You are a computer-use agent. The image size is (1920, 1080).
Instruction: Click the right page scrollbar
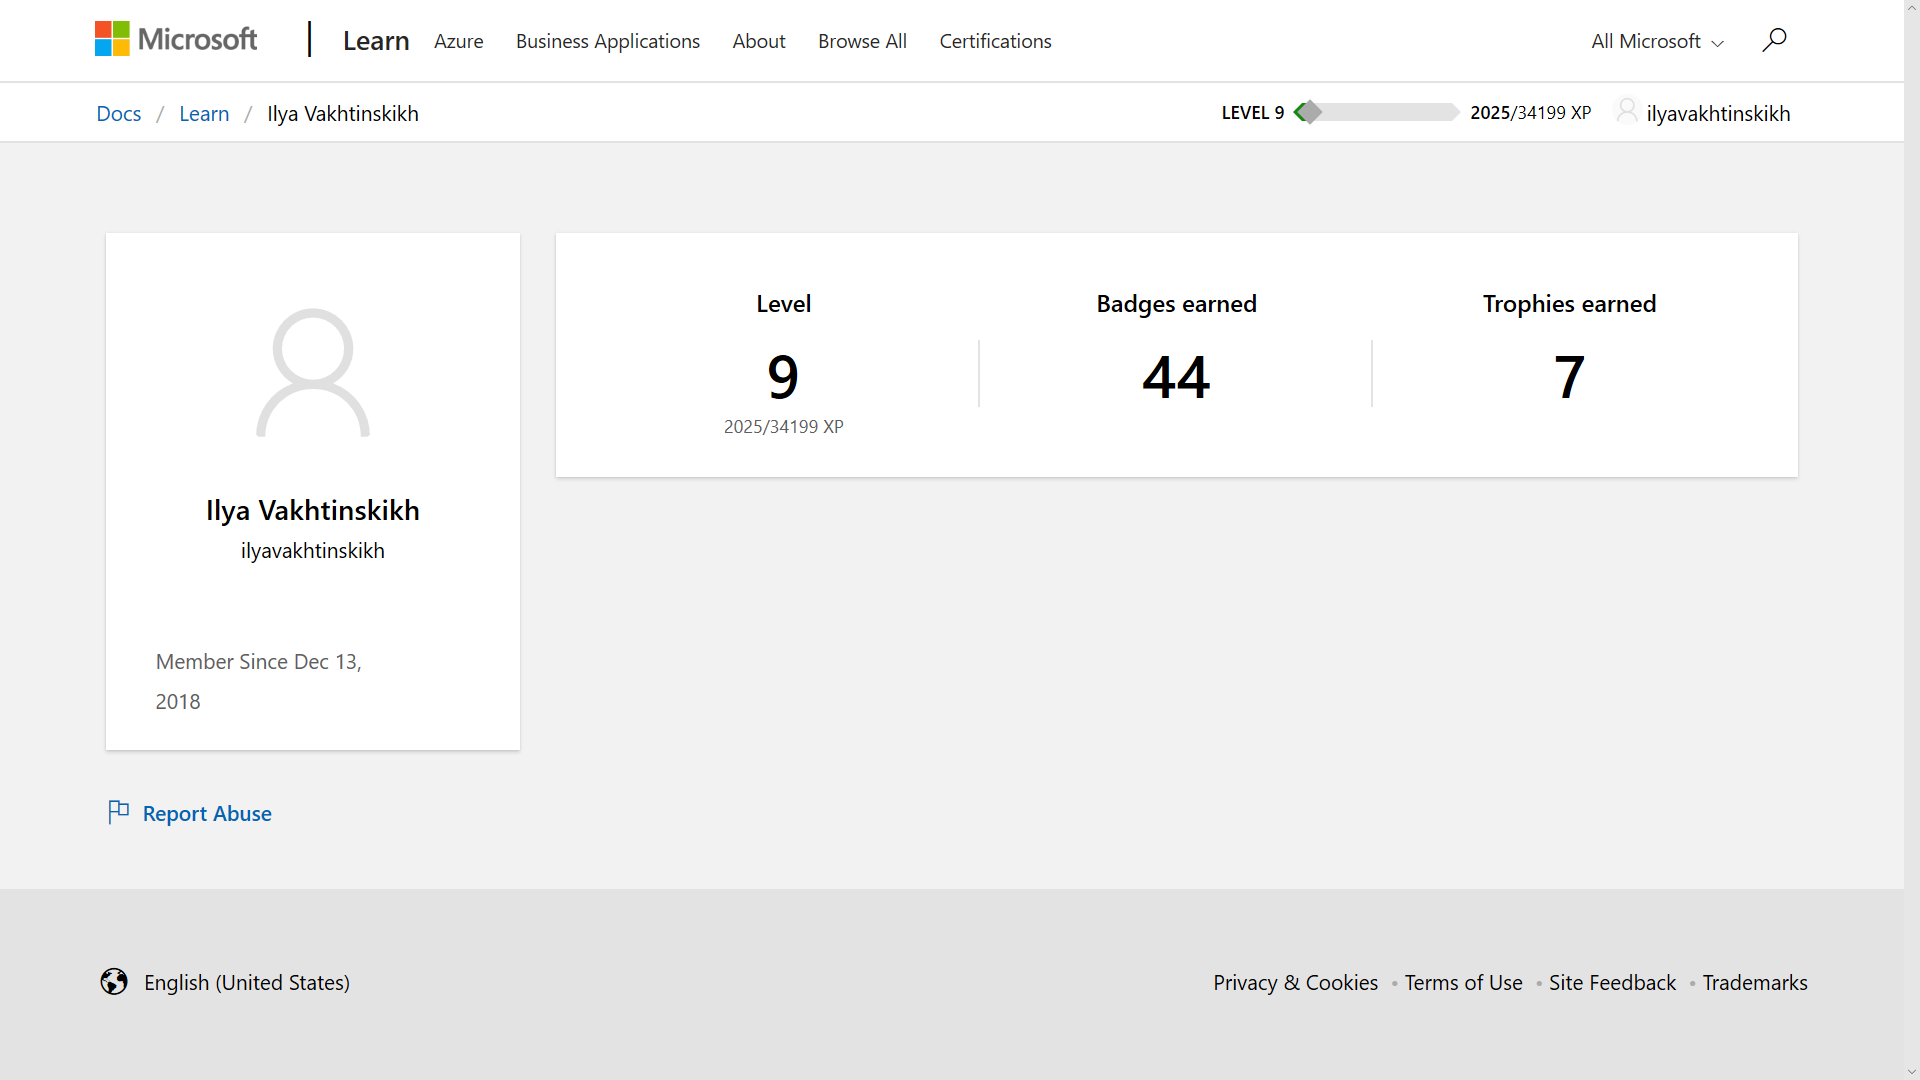1911,540
